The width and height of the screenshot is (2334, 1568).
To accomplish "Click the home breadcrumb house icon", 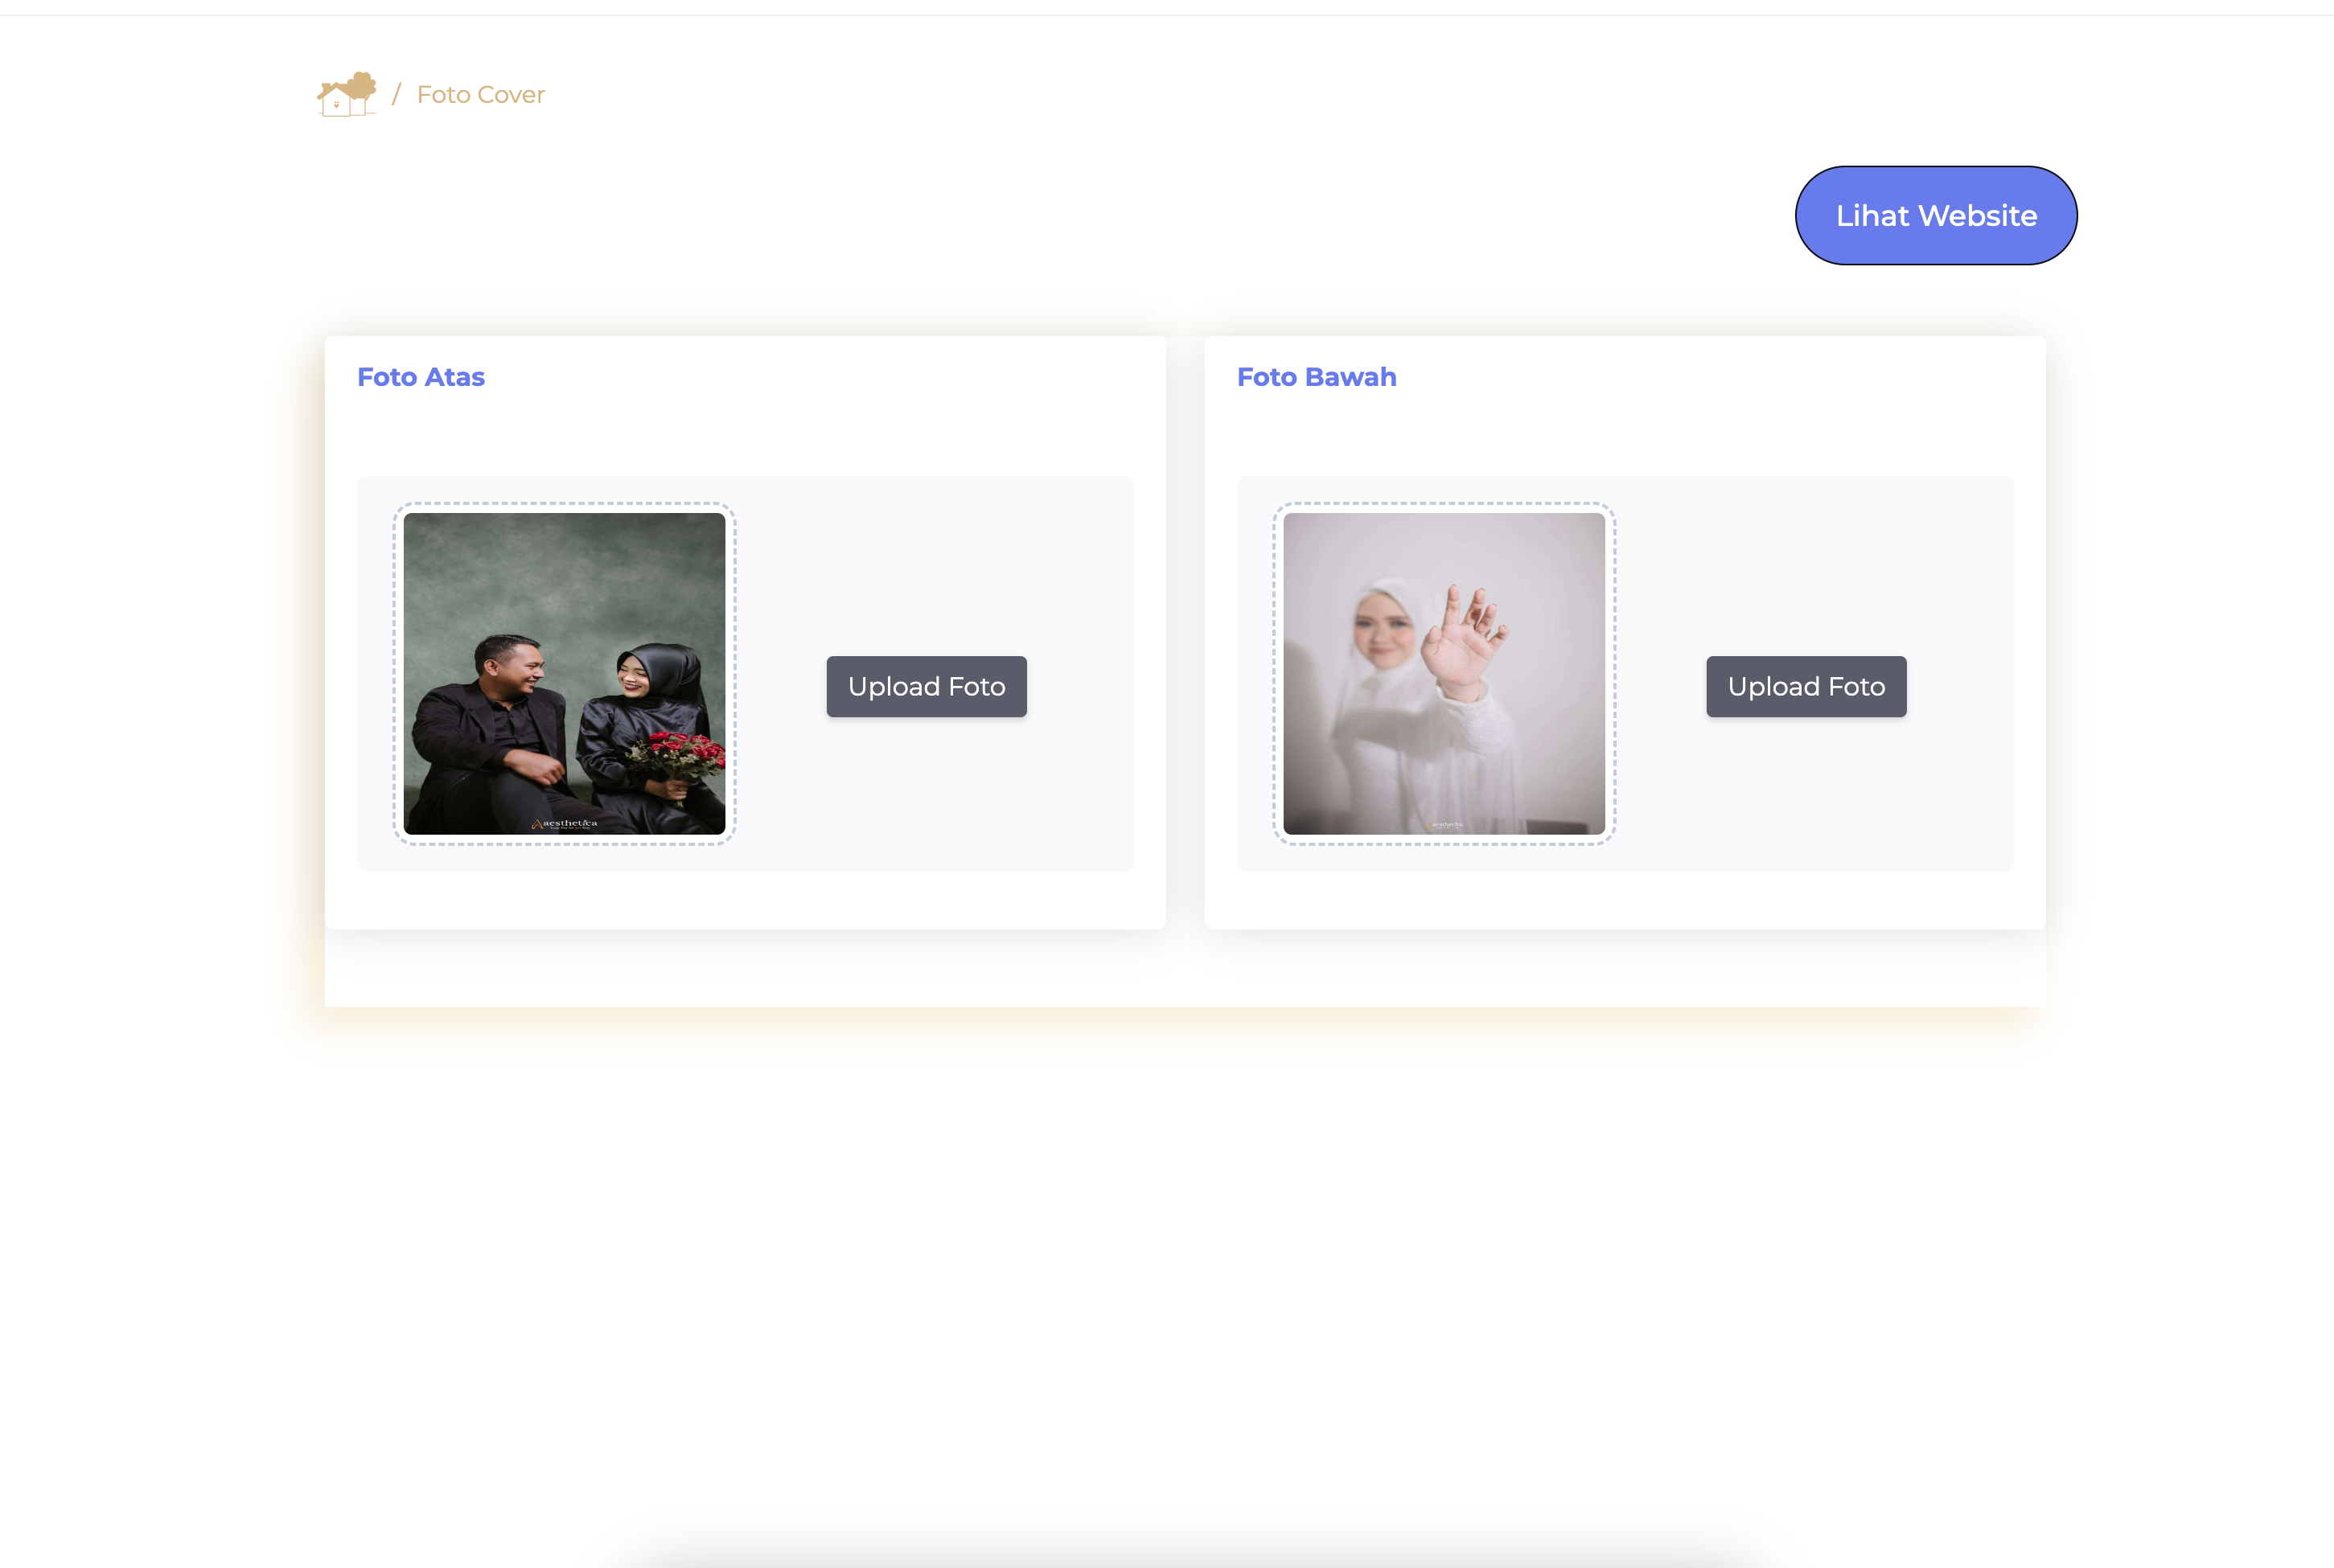I will click(337, 101).
